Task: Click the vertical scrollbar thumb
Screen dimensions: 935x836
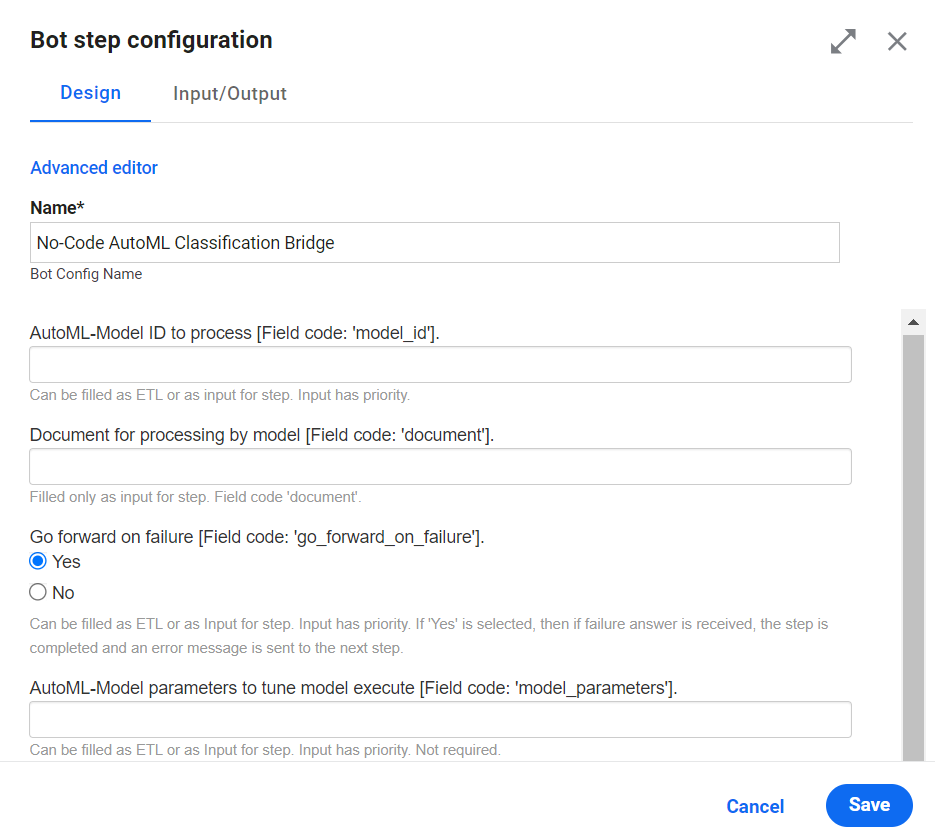Action: (913, 547)
